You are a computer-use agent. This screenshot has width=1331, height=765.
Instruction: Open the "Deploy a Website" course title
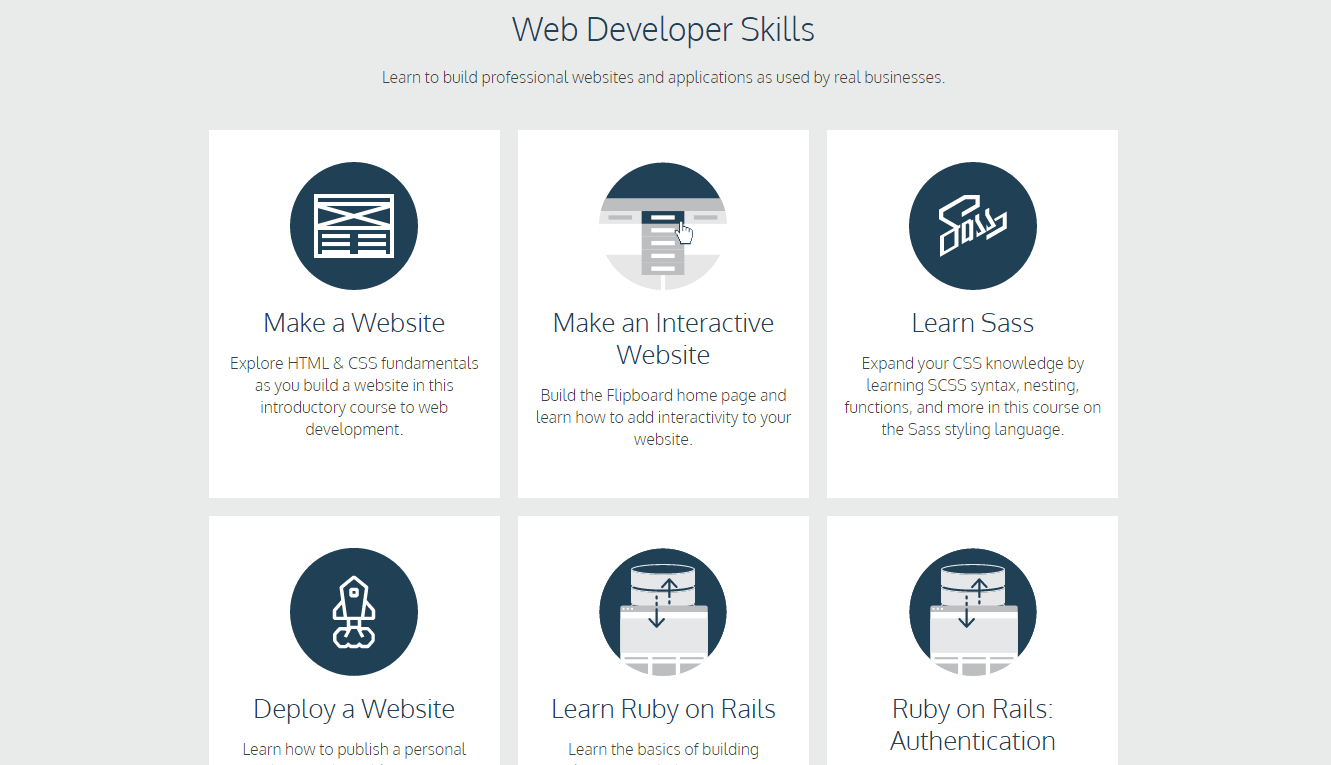click(x=354, y=708)
